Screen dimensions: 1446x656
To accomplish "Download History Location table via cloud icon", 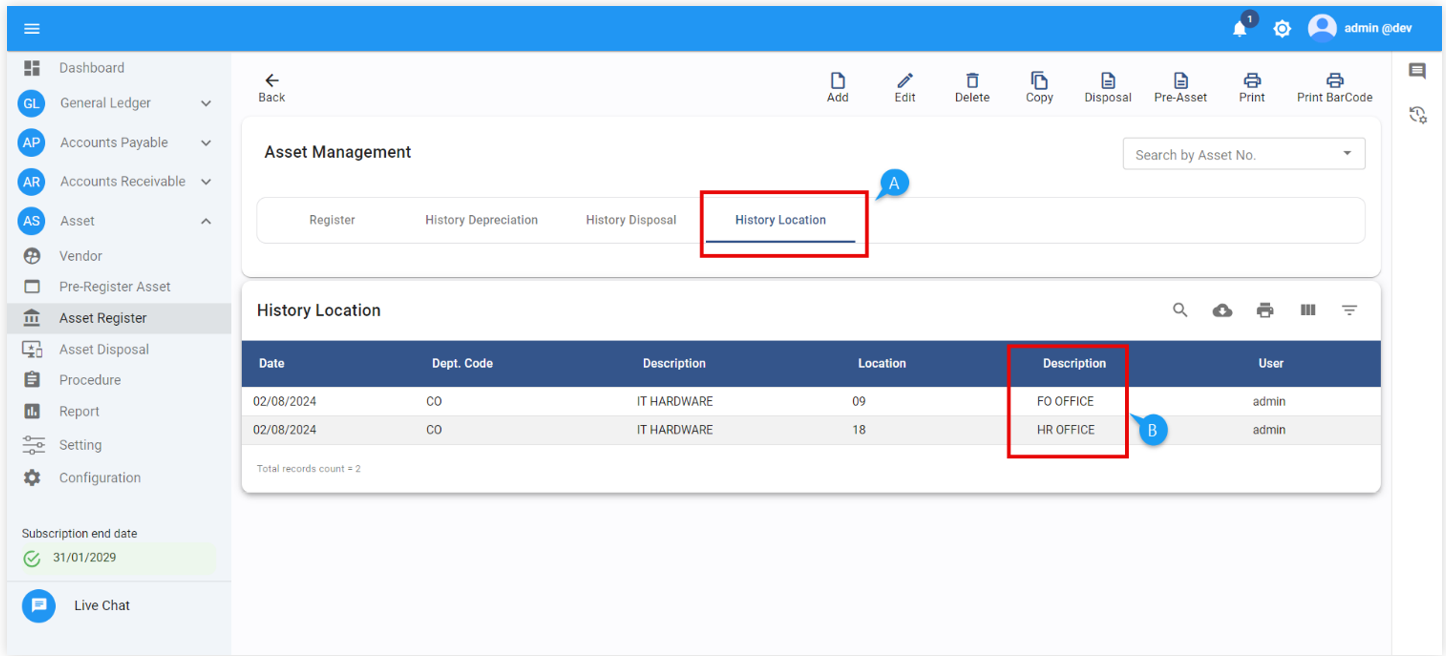I will click(1222, 311).
